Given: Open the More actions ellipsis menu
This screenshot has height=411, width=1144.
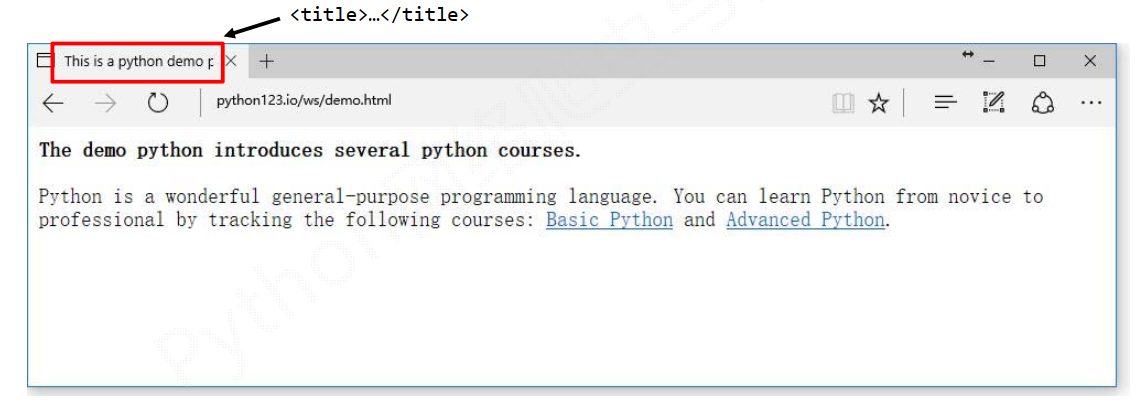Looking at the screenshot, I should click(x=1091, y=104).
